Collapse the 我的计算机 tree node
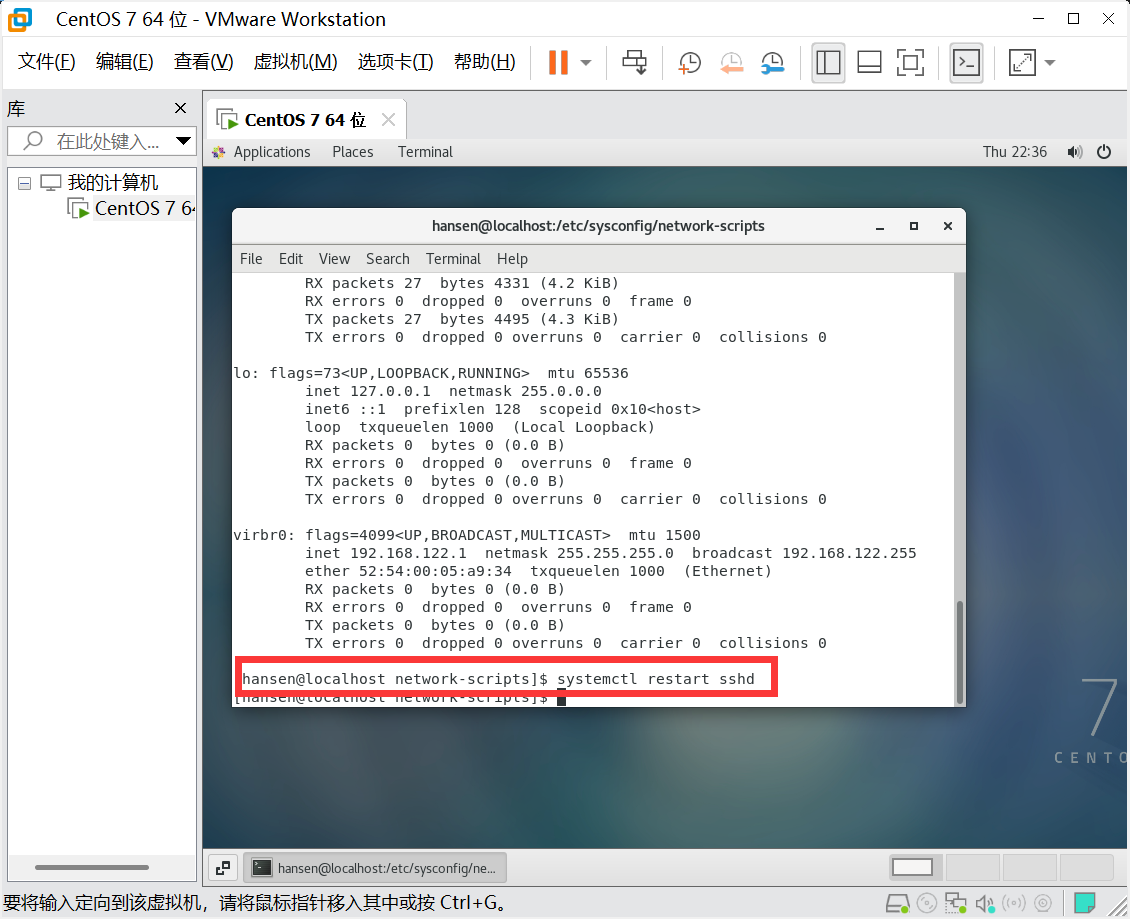 (x=25, y=183)
